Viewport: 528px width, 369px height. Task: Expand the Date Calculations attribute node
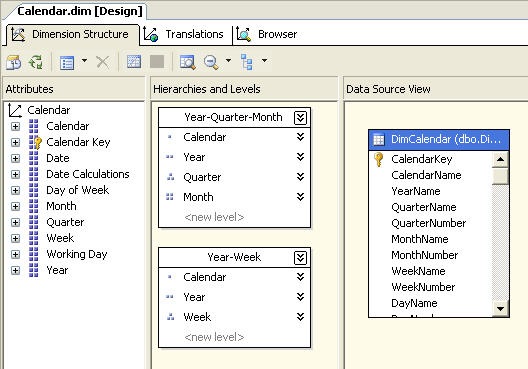click(x=15, y=174)
